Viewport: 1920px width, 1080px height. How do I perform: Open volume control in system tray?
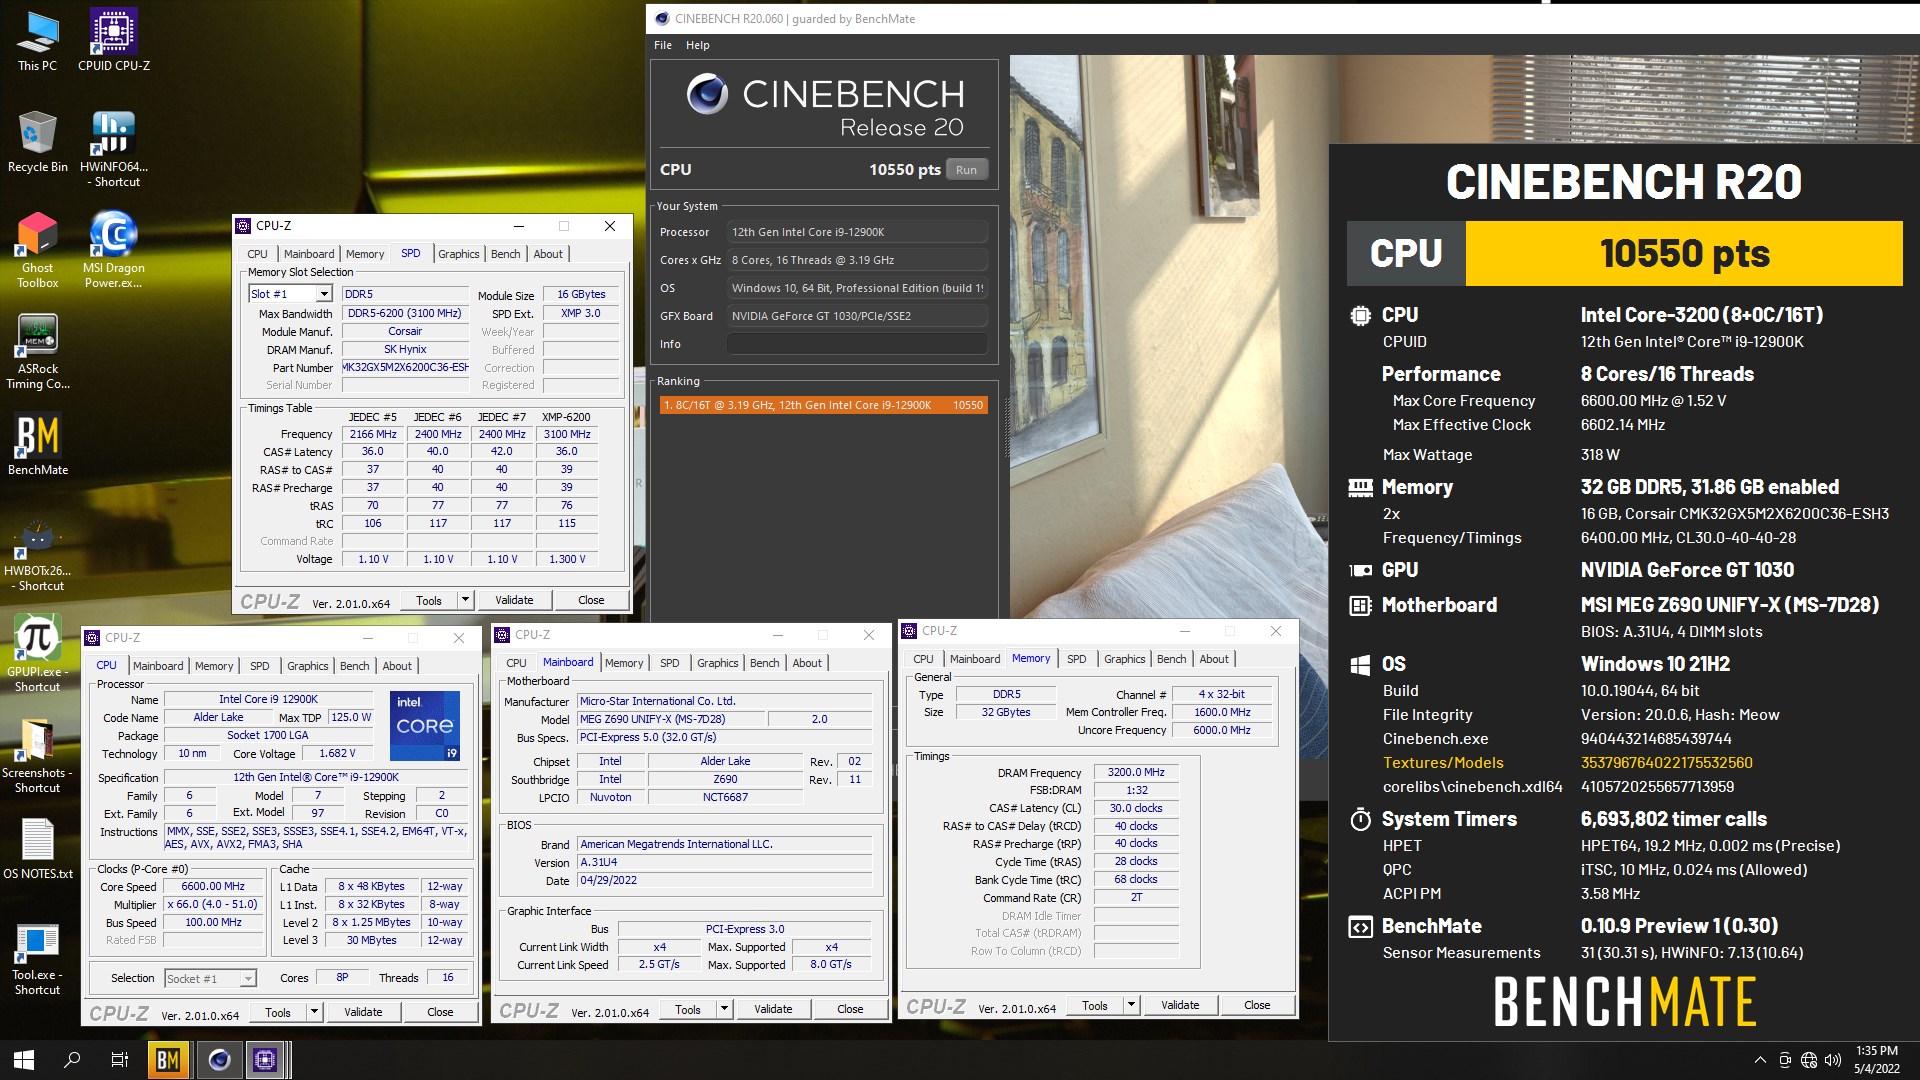(1833, 1060)
